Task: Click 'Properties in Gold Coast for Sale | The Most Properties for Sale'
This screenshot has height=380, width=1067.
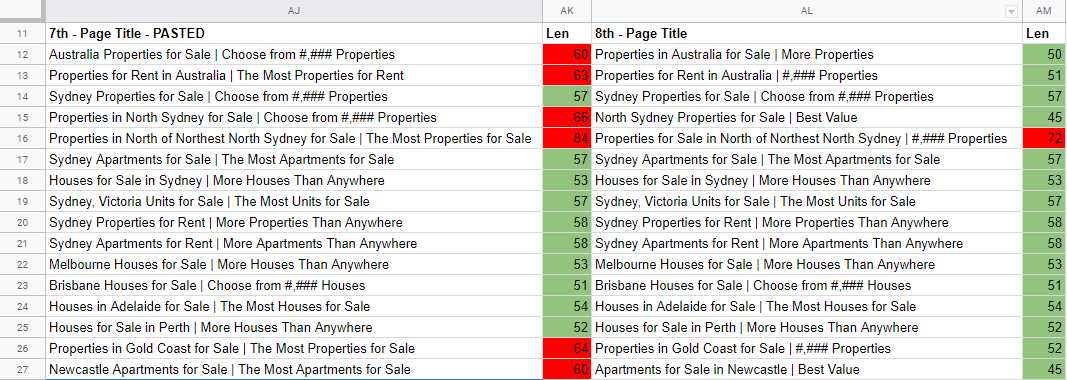Action: click(294, 349)
